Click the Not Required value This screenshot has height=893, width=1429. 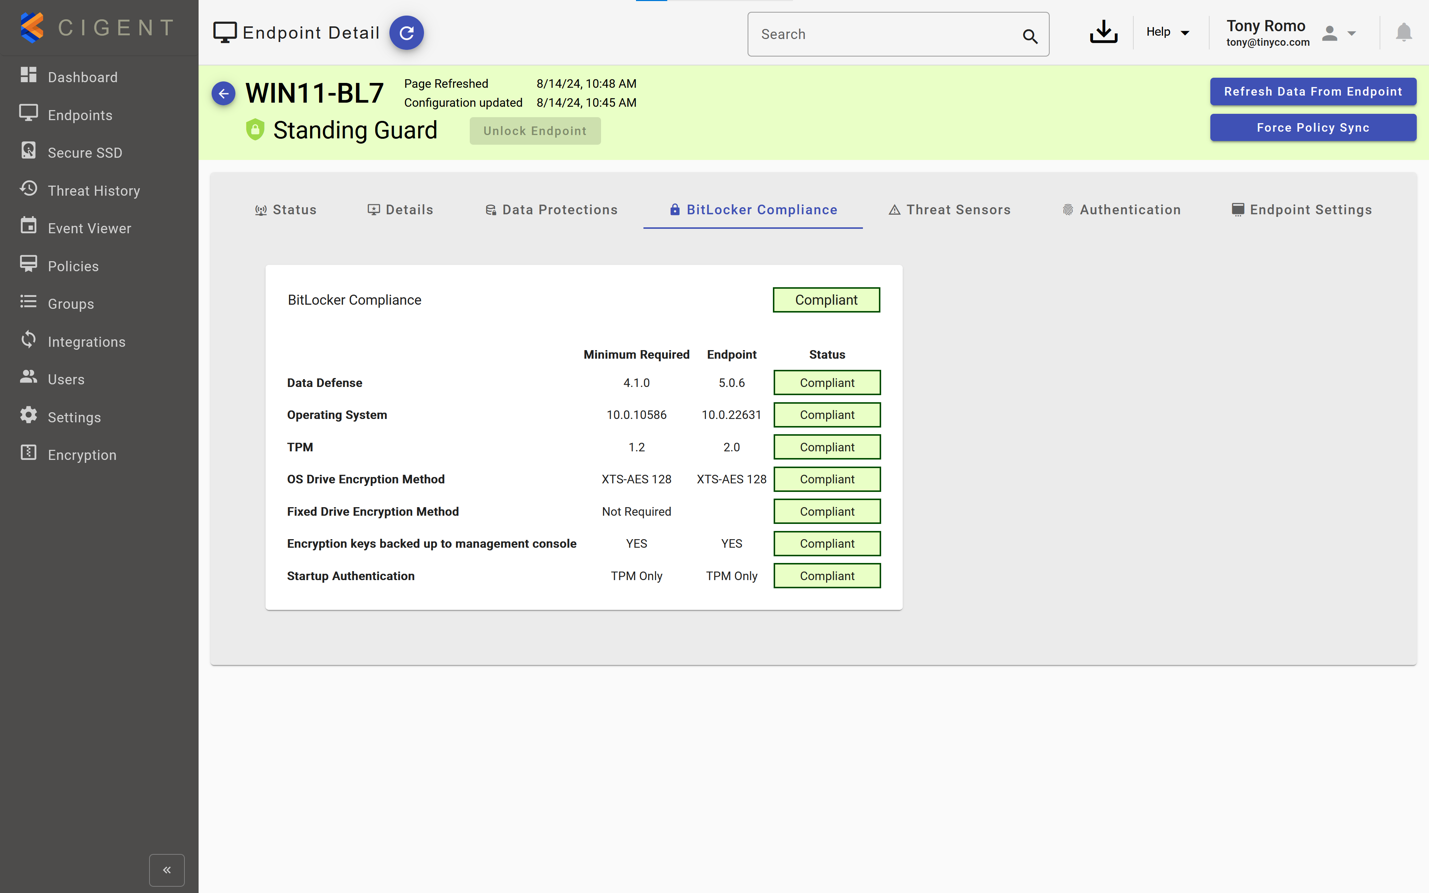(636, 511)
